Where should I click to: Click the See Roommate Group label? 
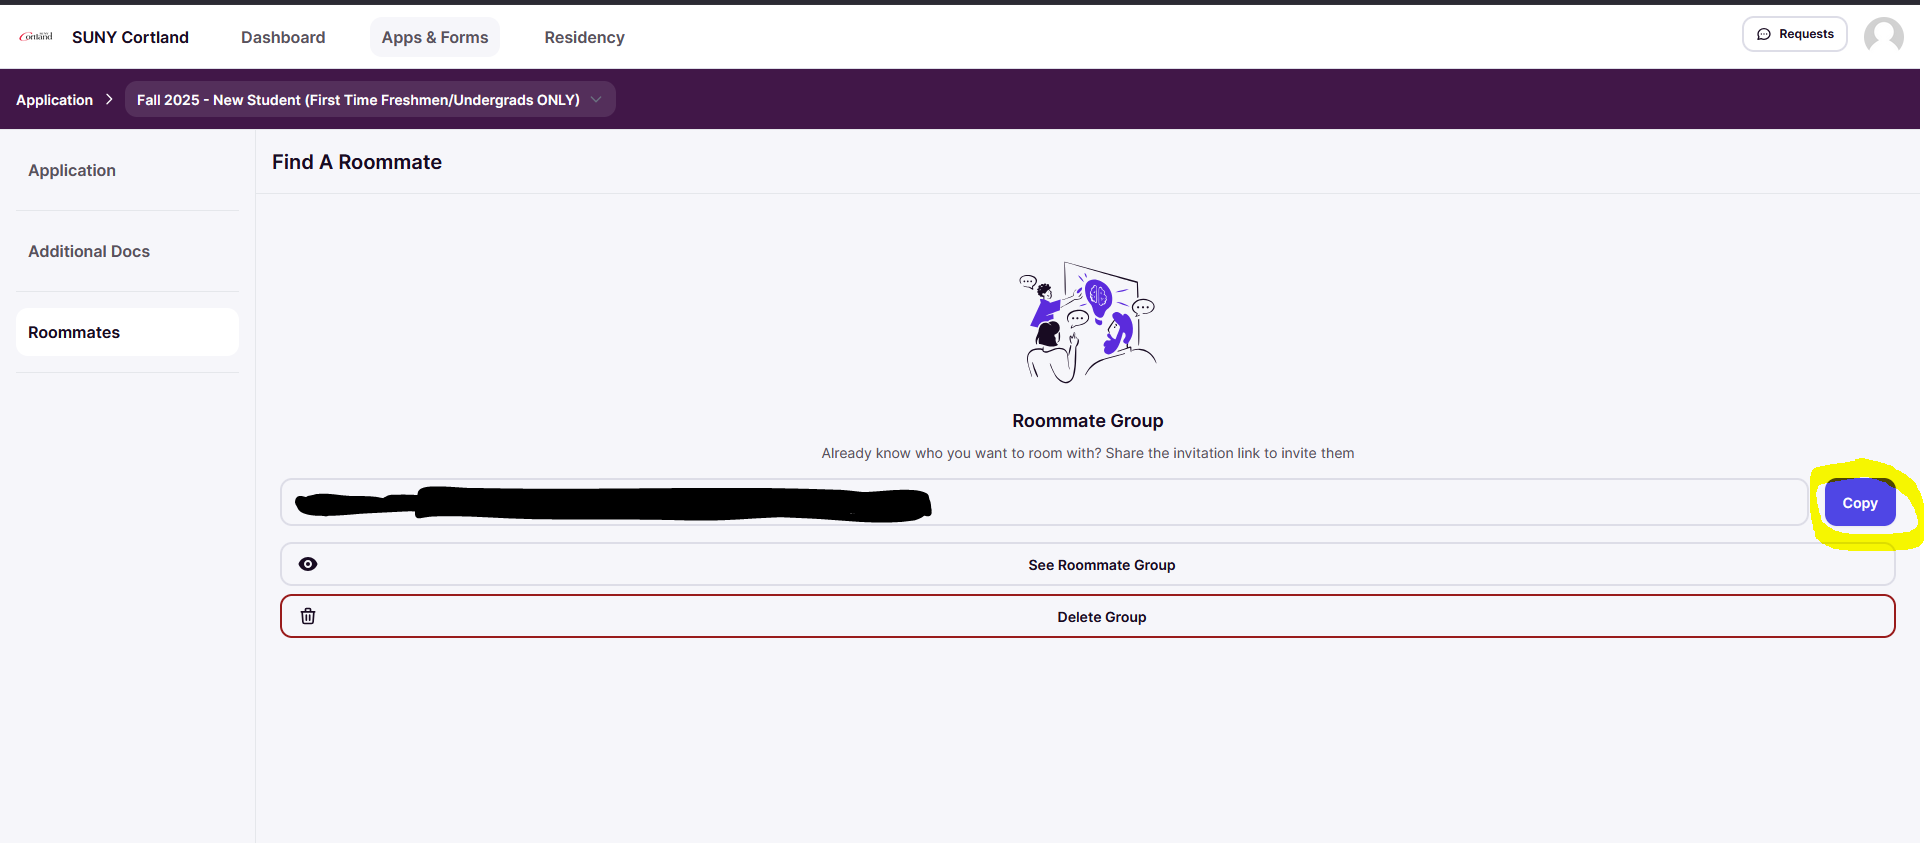pos(1101,565)
